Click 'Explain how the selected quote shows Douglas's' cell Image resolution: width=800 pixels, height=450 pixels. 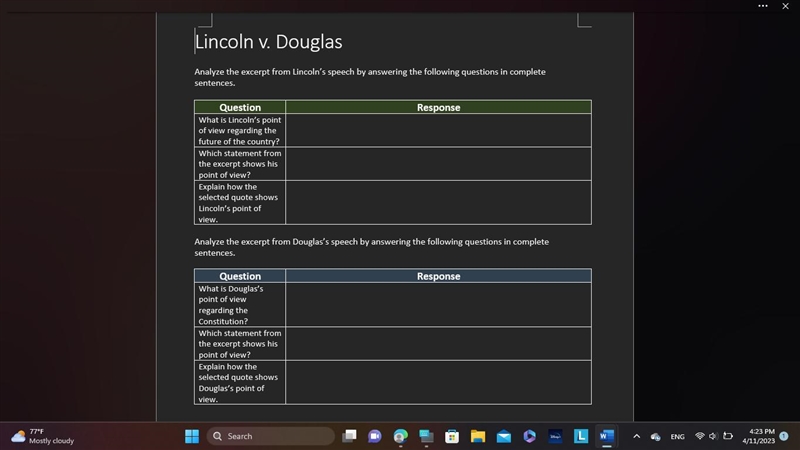(x=240, y=383)
